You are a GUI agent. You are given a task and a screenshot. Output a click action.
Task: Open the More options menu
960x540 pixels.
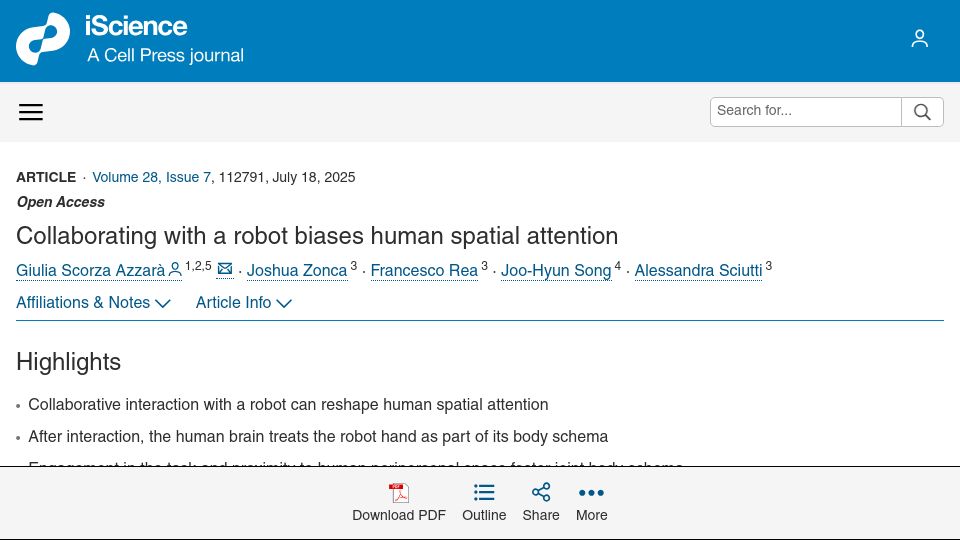(x=591, y=503)
